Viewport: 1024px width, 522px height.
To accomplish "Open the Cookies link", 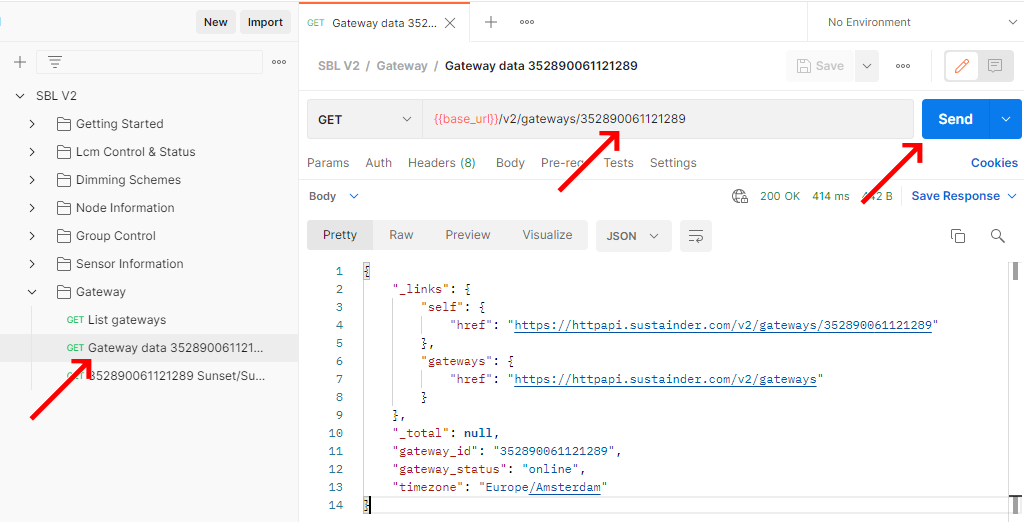I will point(994,163).
